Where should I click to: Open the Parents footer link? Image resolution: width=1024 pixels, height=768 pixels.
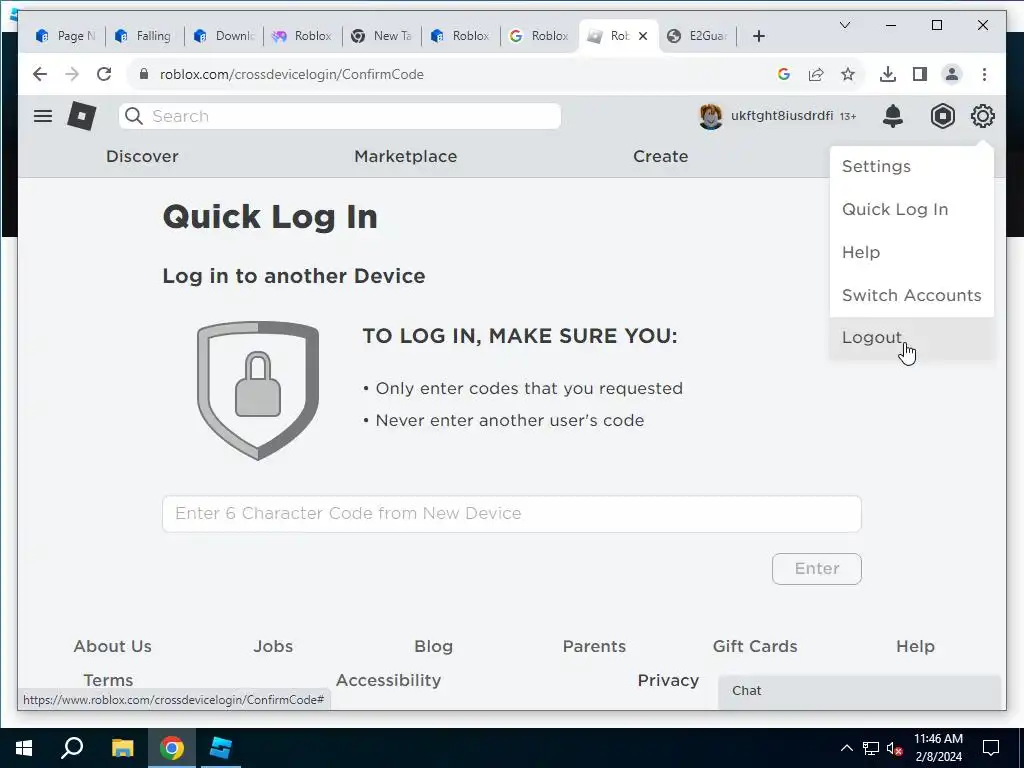[594, 647]
